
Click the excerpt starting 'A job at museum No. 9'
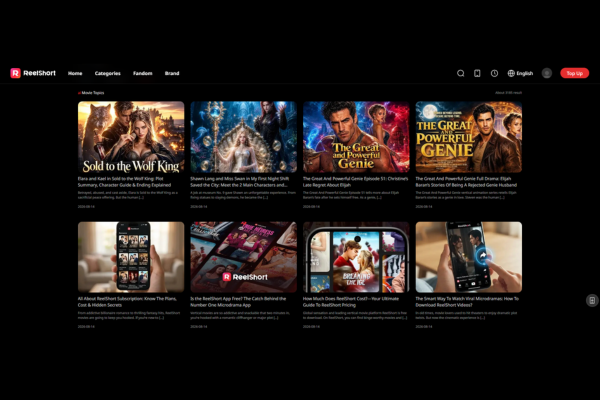click(243, 195)
